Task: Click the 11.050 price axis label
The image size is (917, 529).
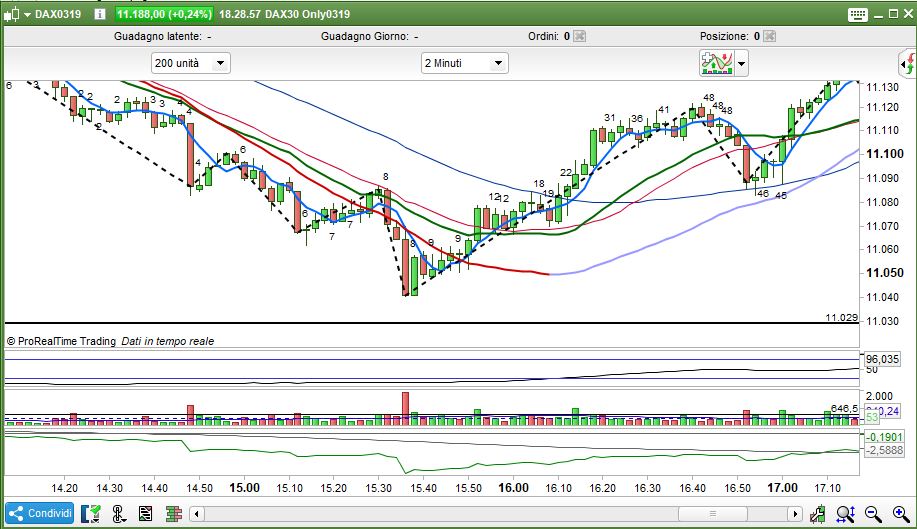Action: coord(884,272)
